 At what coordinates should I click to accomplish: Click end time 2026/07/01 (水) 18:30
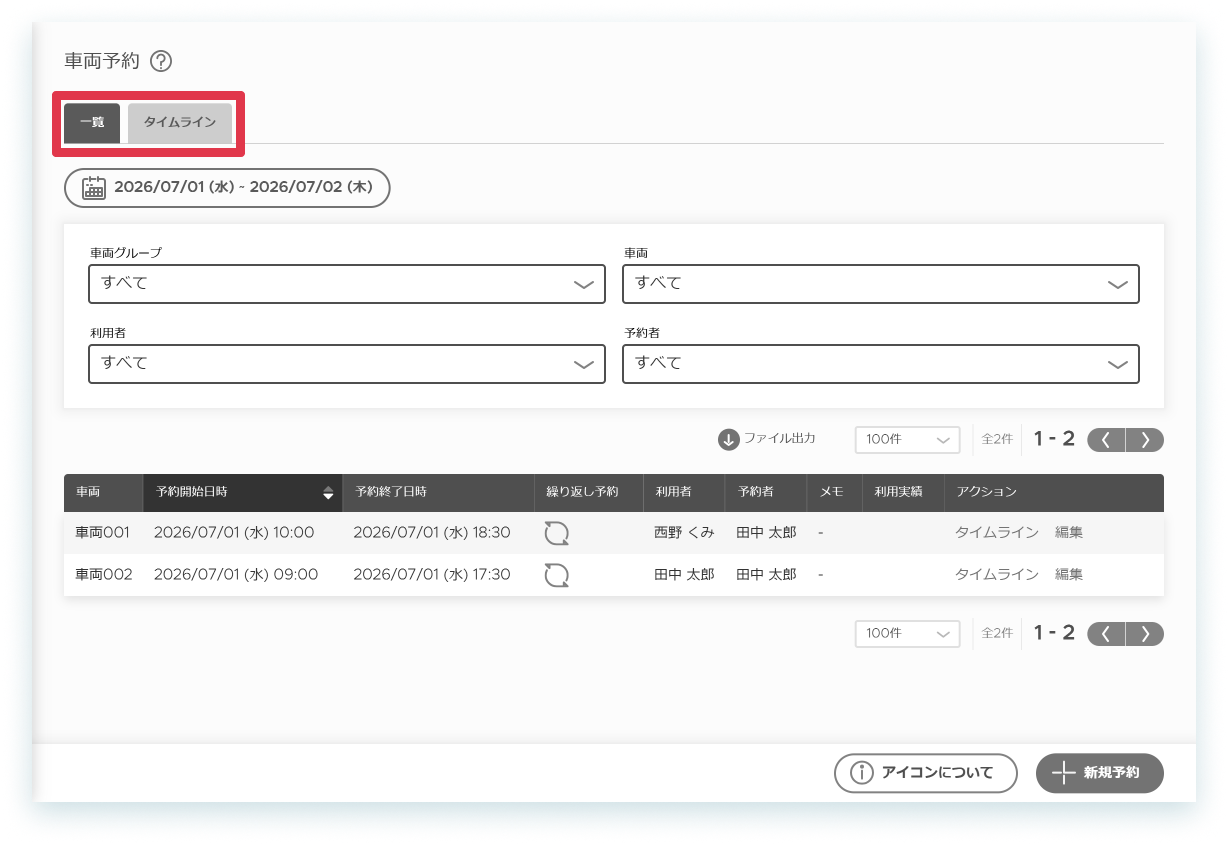click(x=432, y=533)
